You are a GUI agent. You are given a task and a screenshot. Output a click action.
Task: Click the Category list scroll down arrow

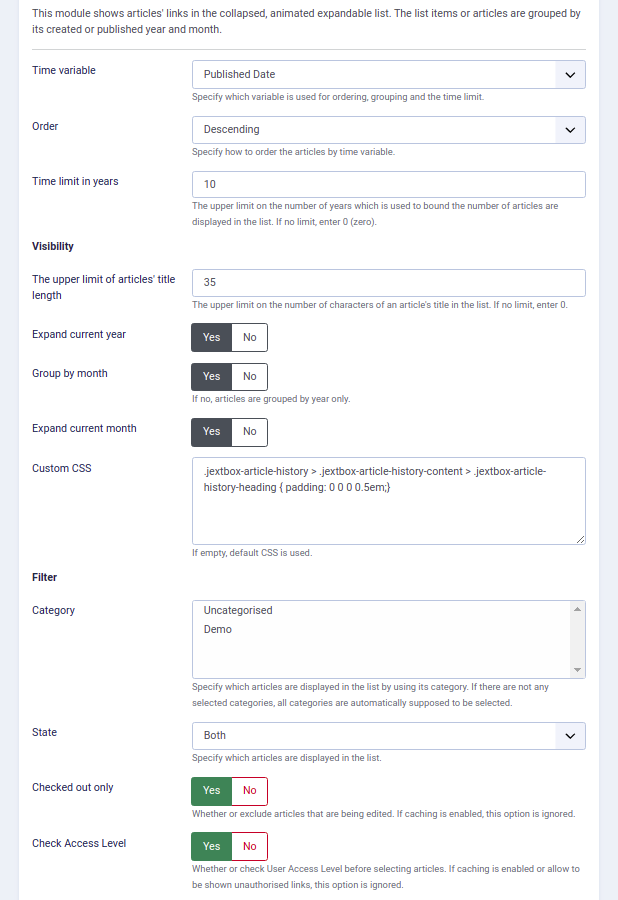577,670
